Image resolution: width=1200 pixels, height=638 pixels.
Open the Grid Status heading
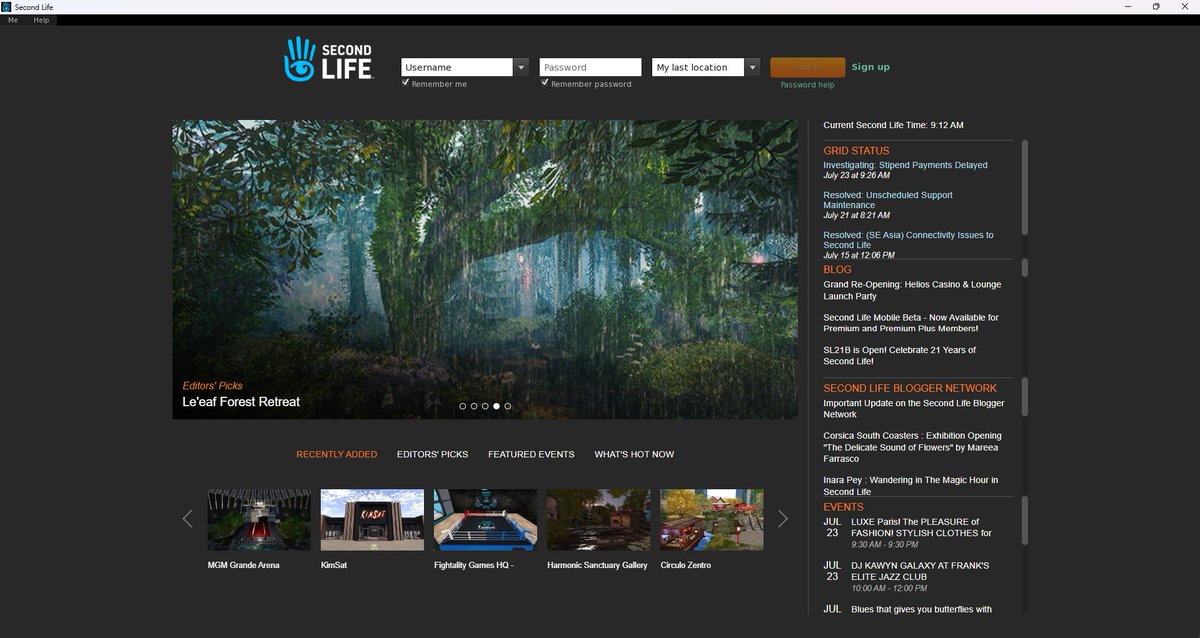856,151
